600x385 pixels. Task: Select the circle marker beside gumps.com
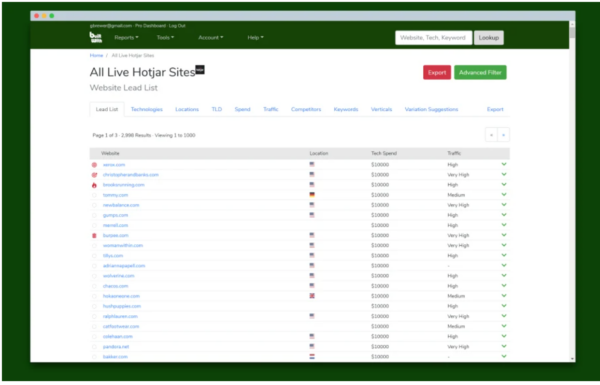[x=94, y=215]
